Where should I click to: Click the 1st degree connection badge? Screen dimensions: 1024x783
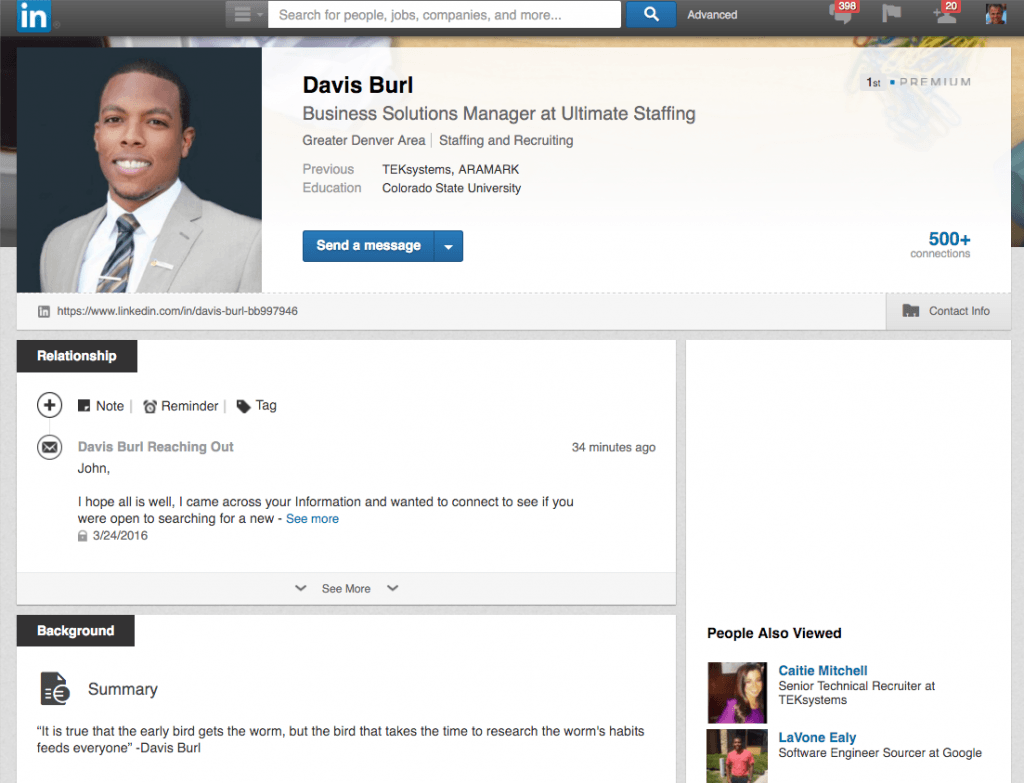tap(873, 82)
